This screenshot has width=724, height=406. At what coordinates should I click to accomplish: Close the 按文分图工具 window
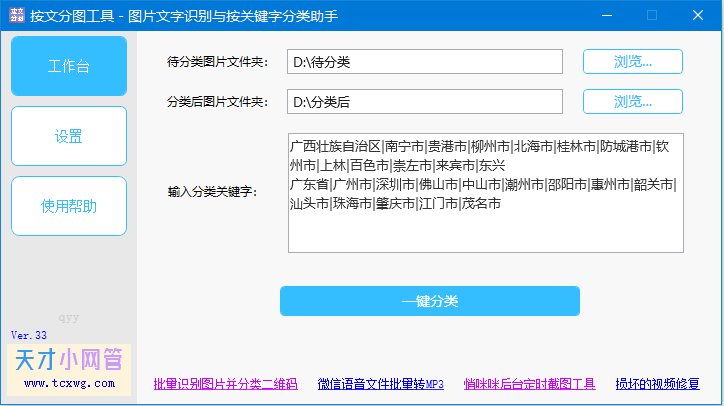click(x=698, y=15)
